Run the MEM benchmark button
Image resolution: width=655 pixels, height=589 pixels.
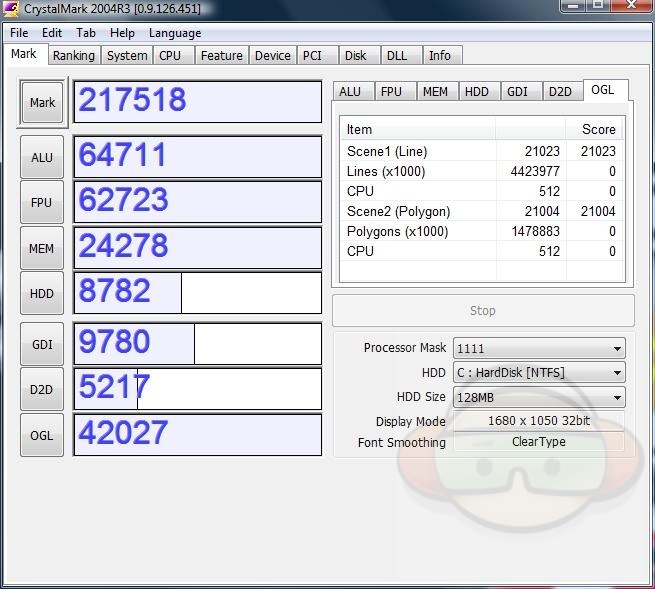point(42,248)
